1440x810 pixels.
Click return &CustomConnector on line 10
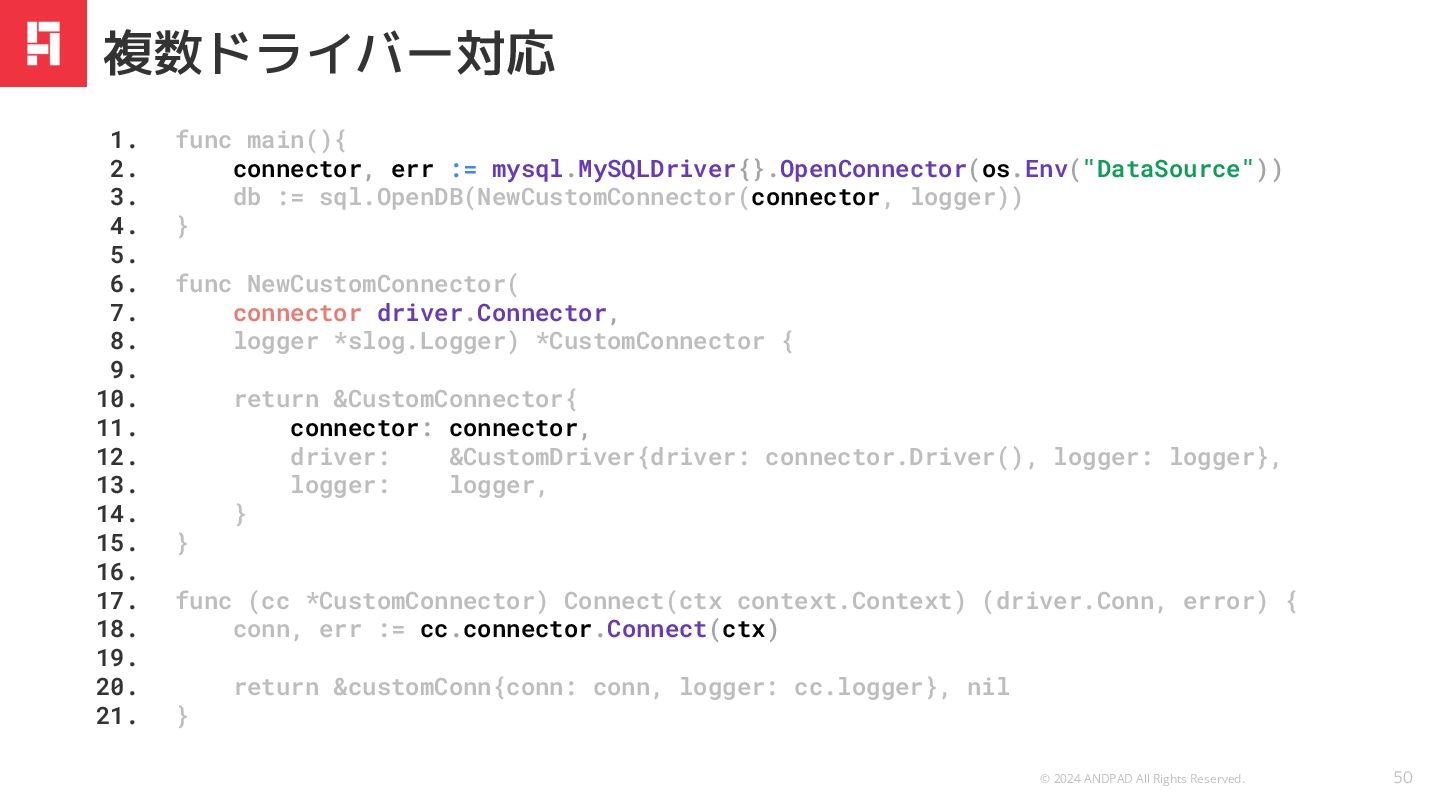coord(405,400)
